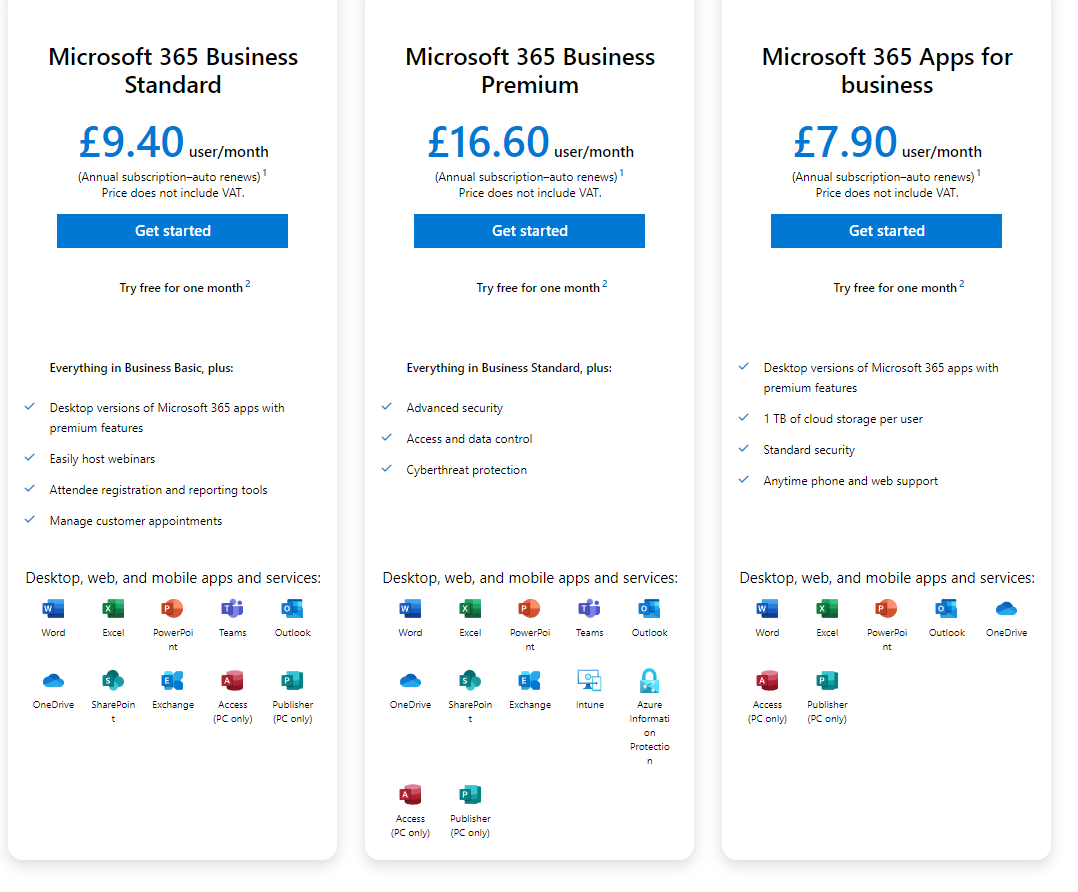Viewport: 1078px width, 892px height.
Task: Click the Excel icon in Business Standard
Action: point(113,609)
